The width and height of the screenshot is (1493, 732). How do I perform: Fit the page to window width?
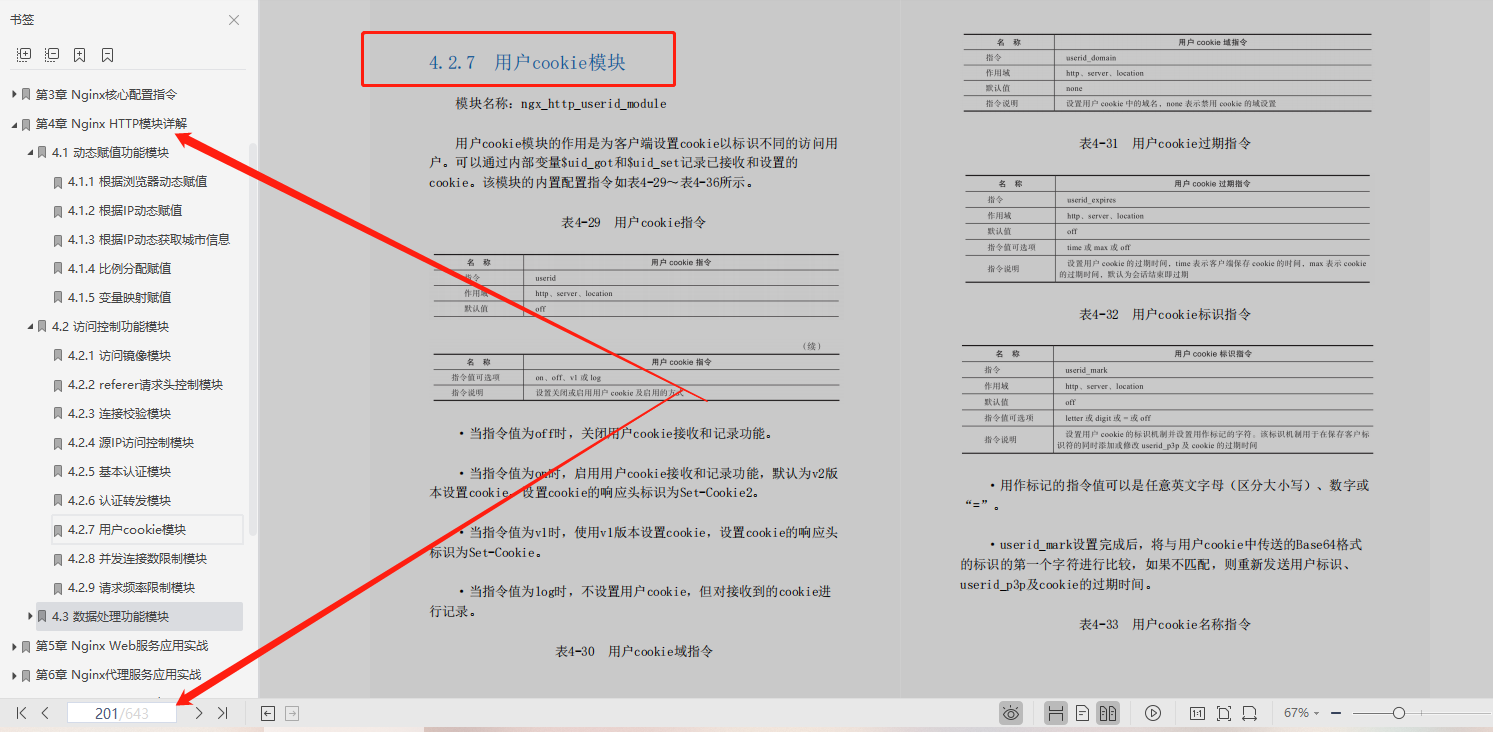pos(1250,713)
